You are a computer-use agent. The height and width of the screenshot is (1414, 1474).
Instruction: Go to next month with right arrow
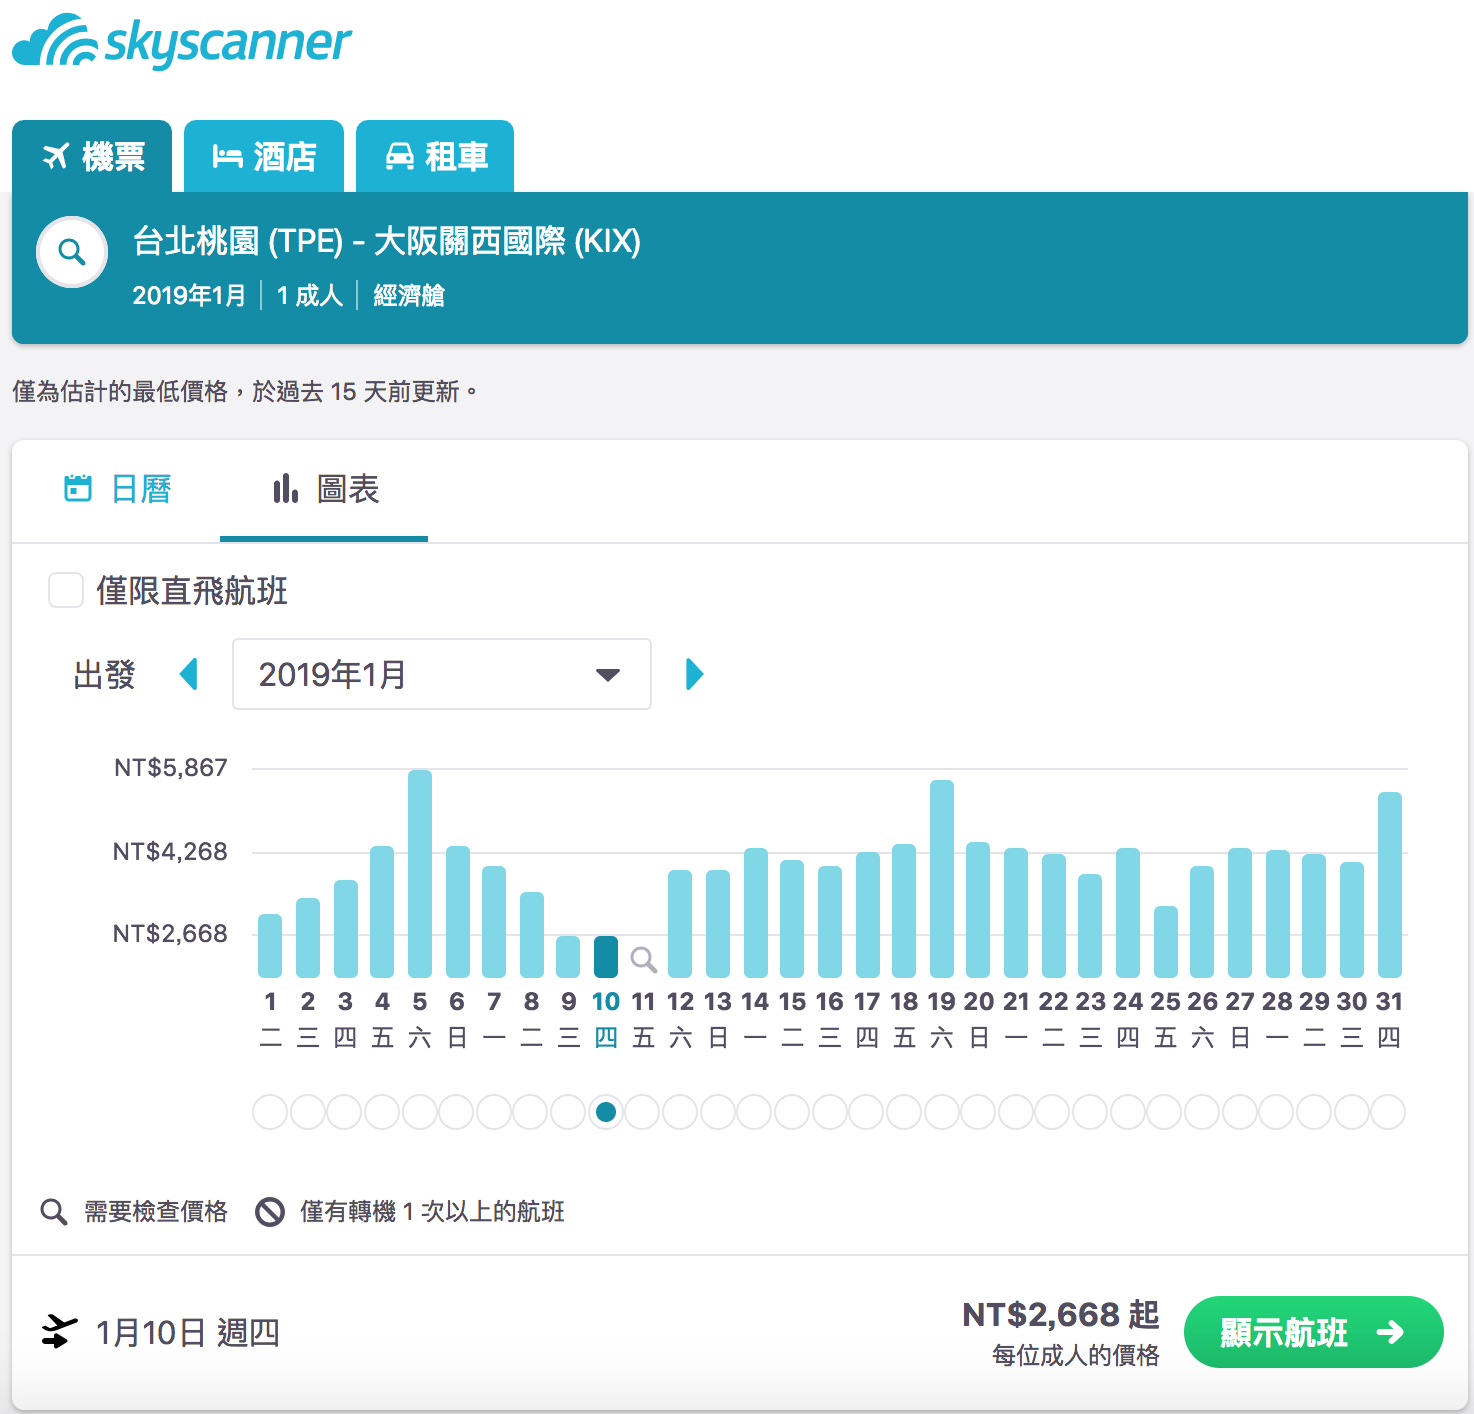point(695,674)
